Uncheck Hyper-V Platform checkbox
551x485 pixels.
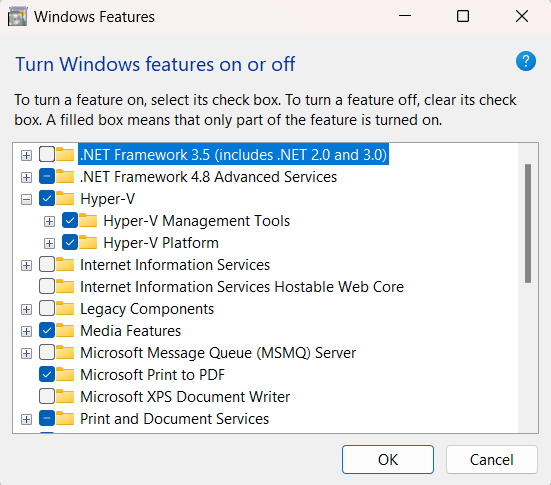[70, 242]
